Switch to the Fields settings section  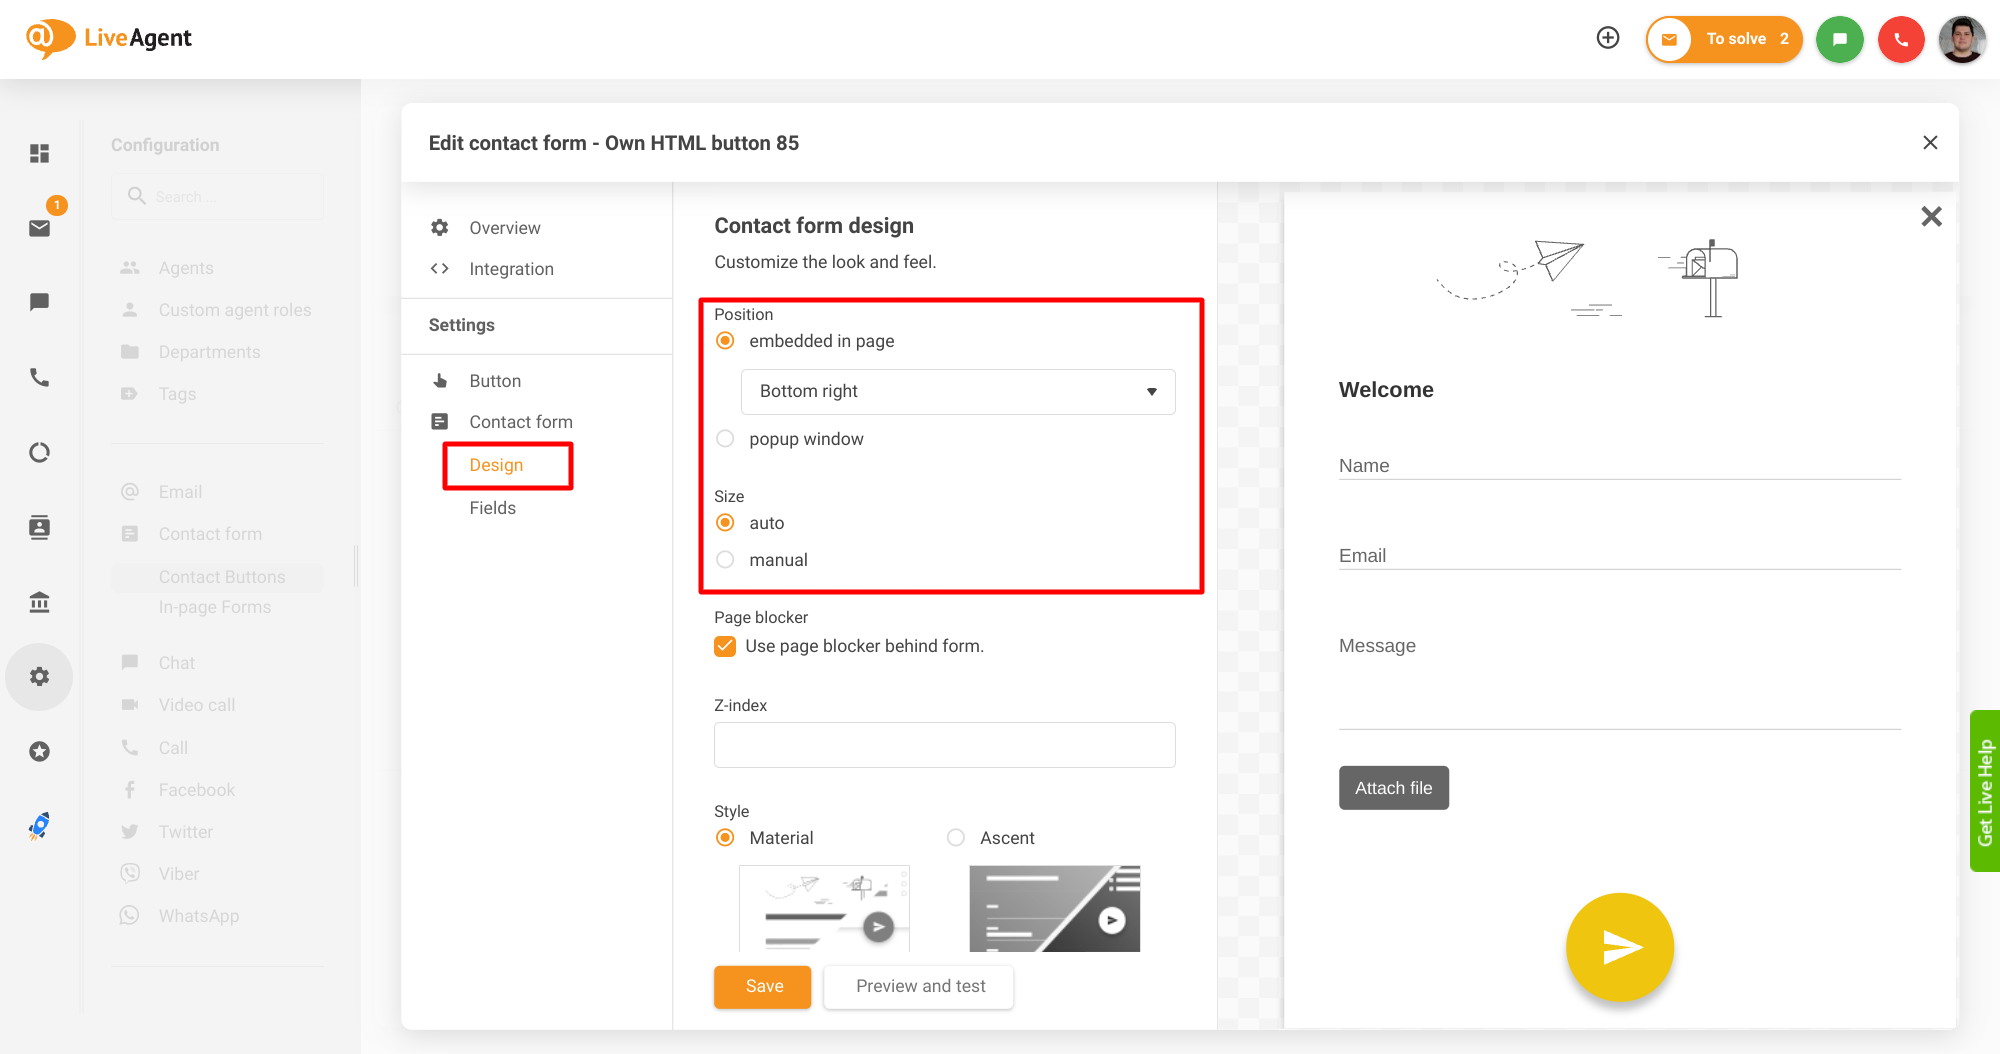coord(492,507)
